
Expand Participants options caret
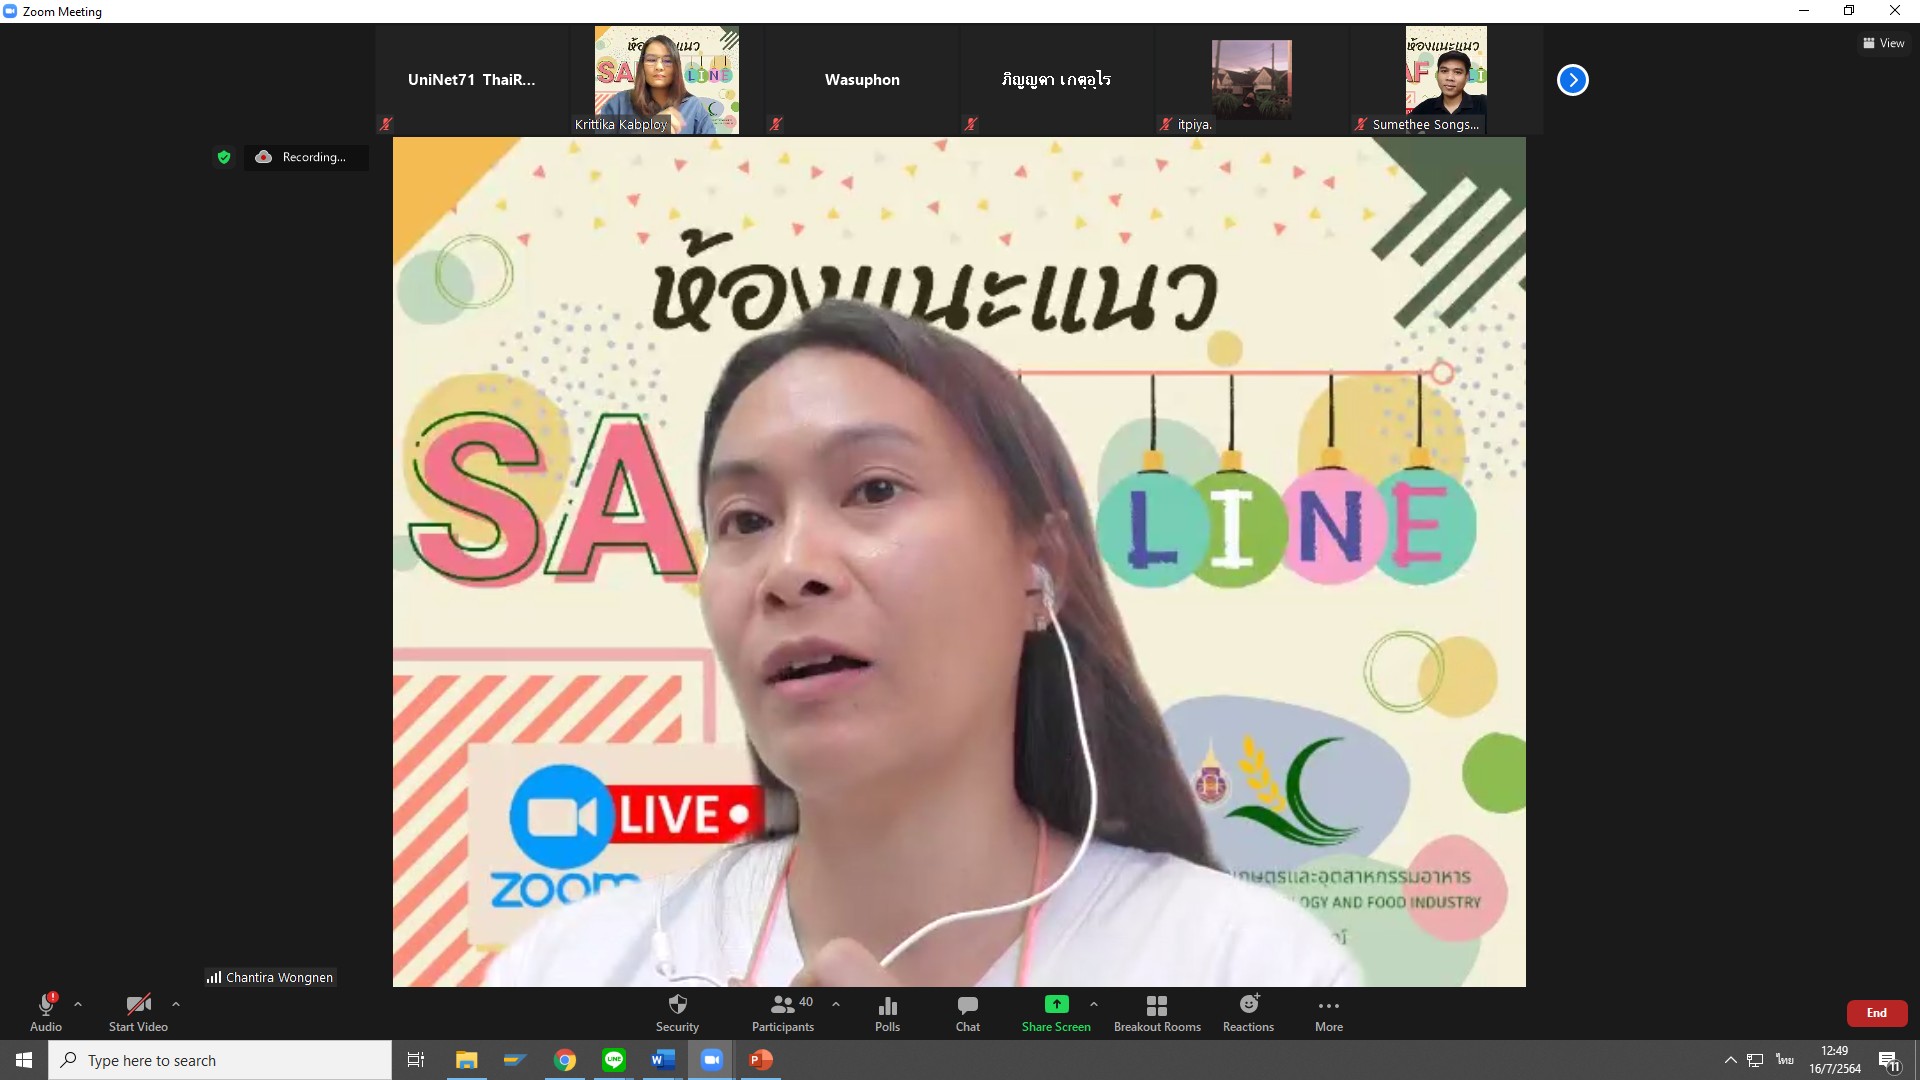pyautogui.click(x=836, y=1004)
